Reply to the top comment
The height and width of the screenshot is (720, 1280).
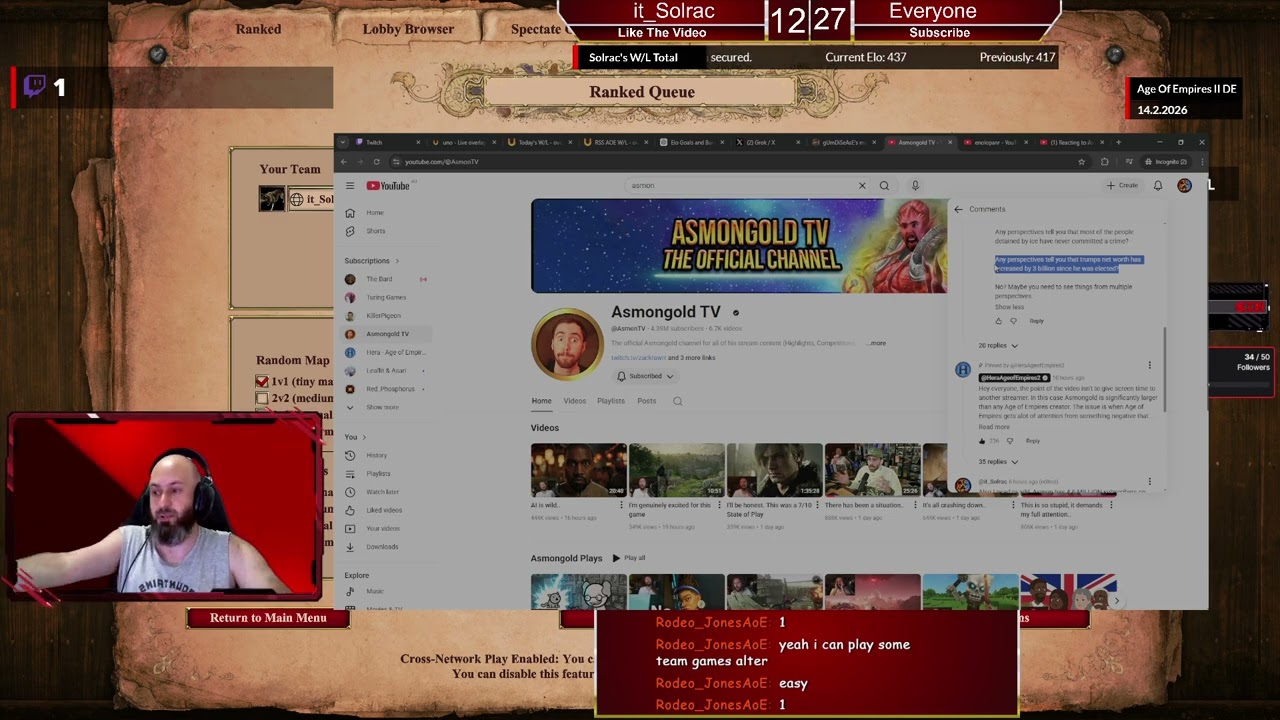tap(1036, 321)
